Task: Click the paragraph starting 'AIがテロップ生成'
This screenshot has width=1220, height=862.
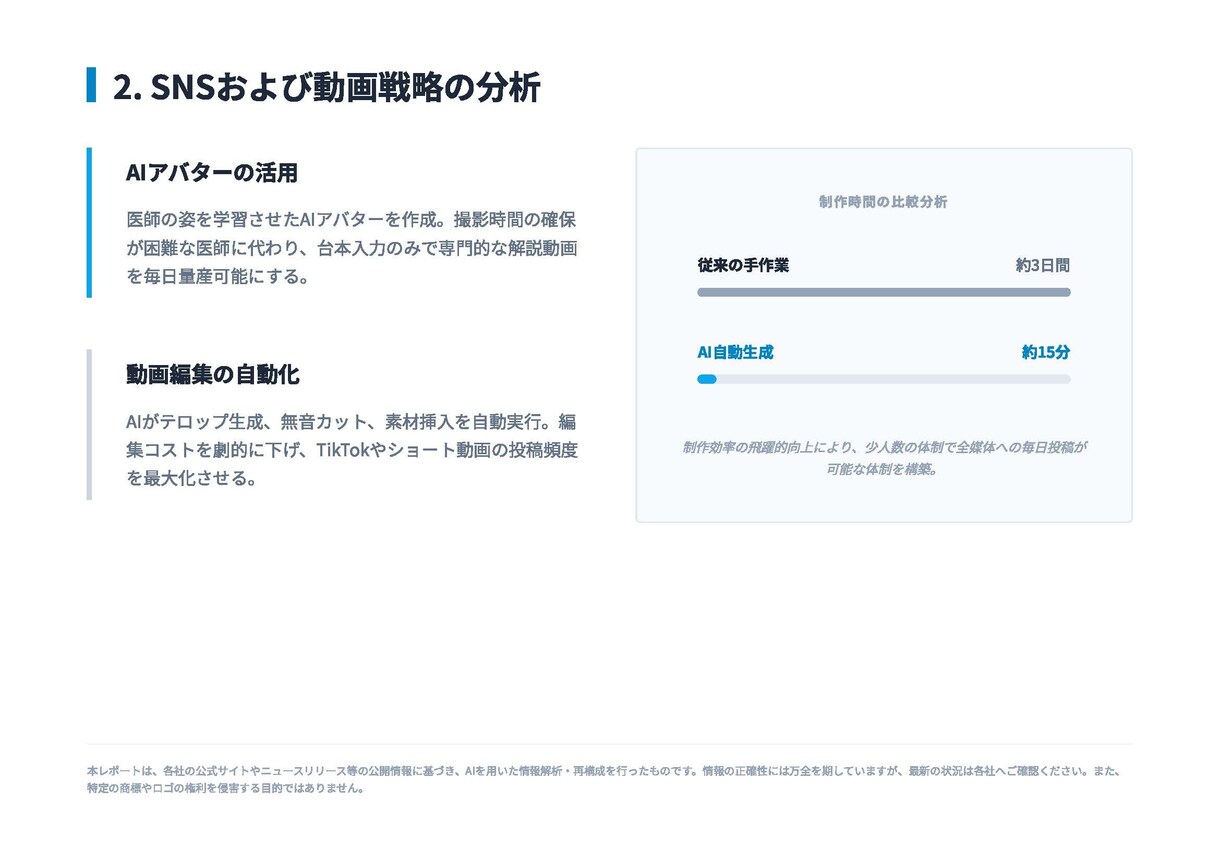Action: [352, 449]
